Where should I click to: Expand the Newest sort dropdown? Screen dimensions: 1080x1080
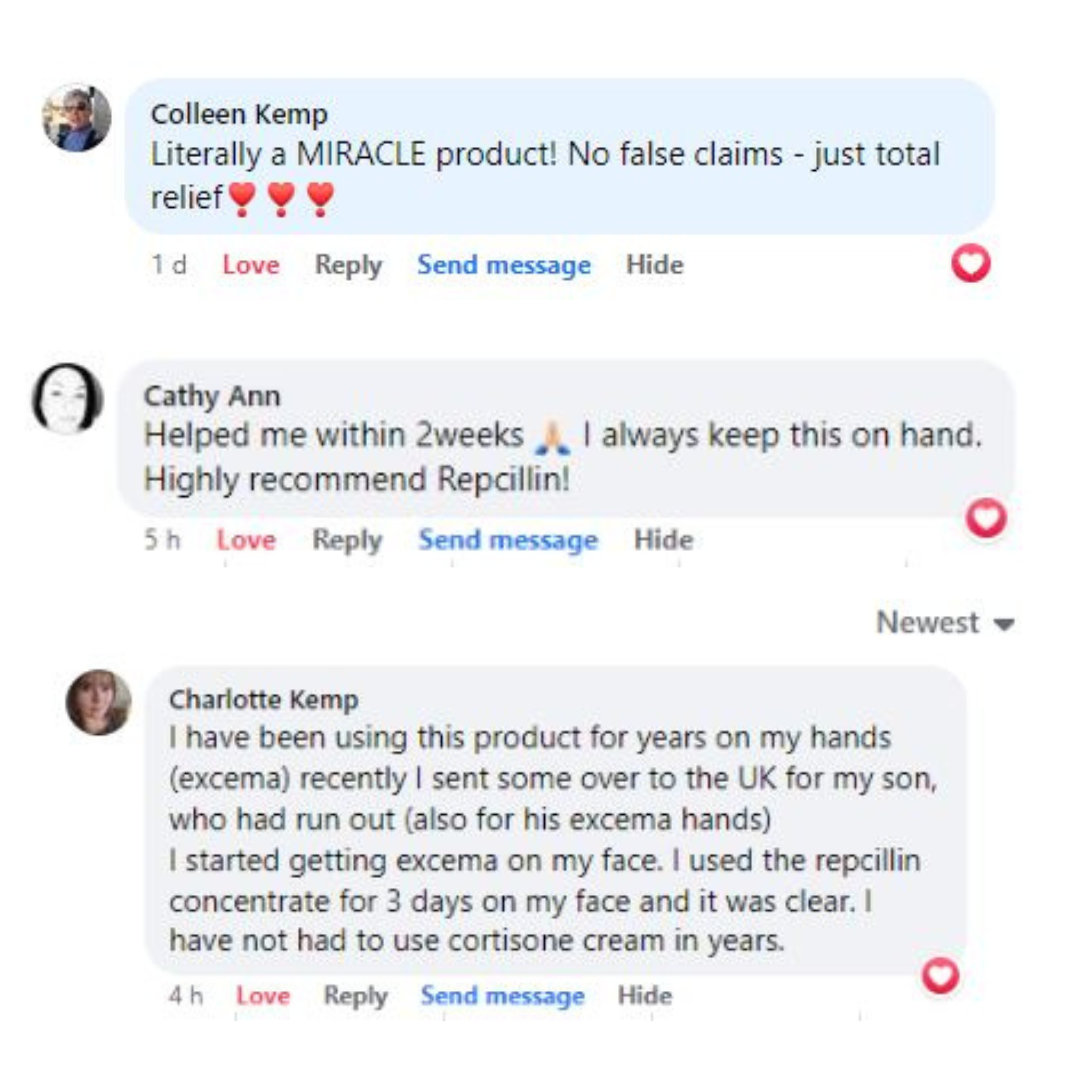(945, 623)
